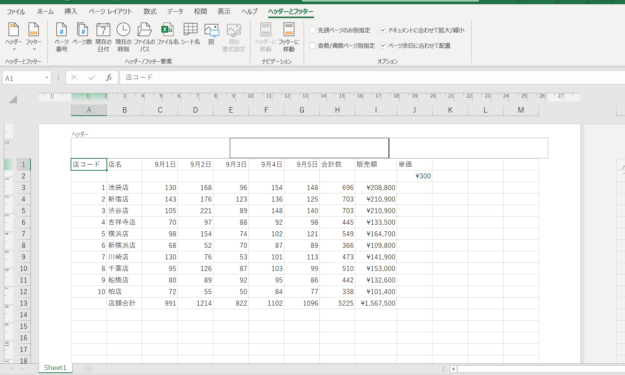Switch to the 挿入 tab
This screenshot has width=625, height=375.
coord(71,12)
